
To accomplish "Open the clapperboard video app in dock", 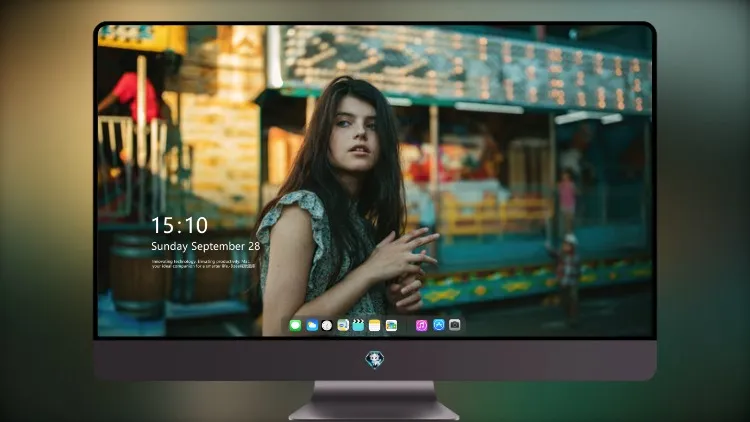I will [358, 325].
